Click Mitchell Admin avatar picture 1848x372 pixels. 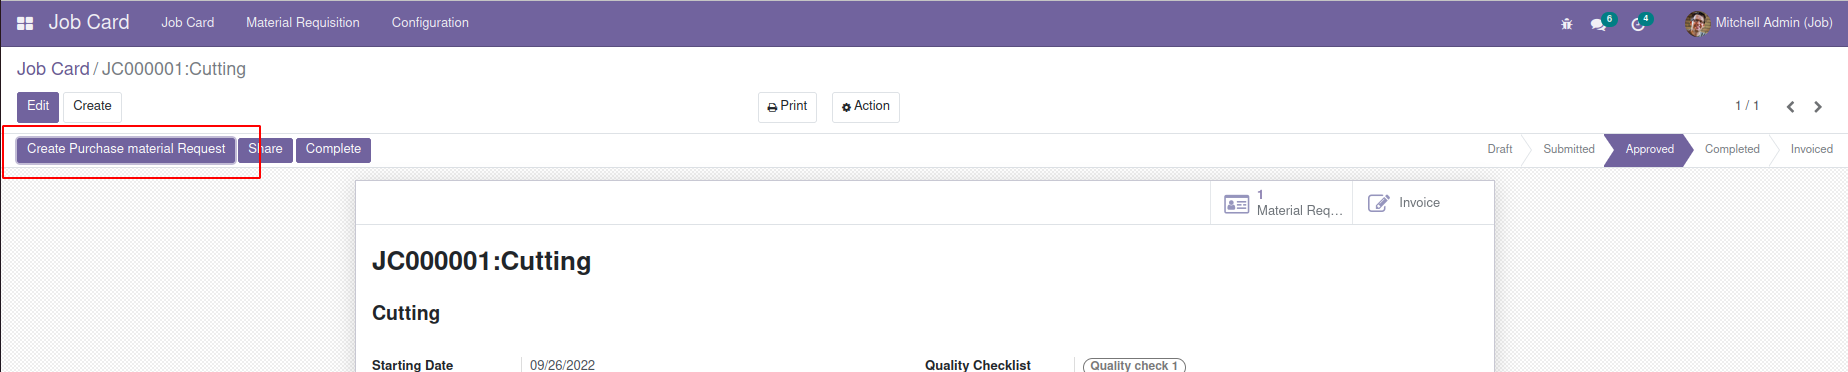(1698, 23)
